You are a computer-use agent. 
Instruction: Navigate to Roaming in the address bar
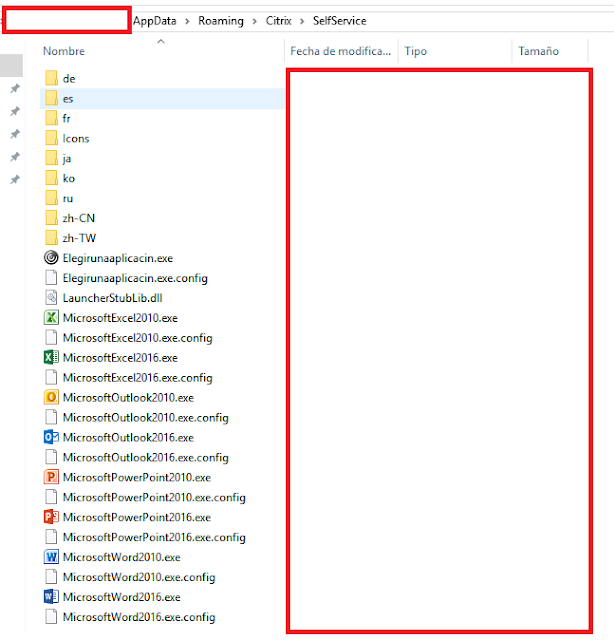tap(221, 21)
